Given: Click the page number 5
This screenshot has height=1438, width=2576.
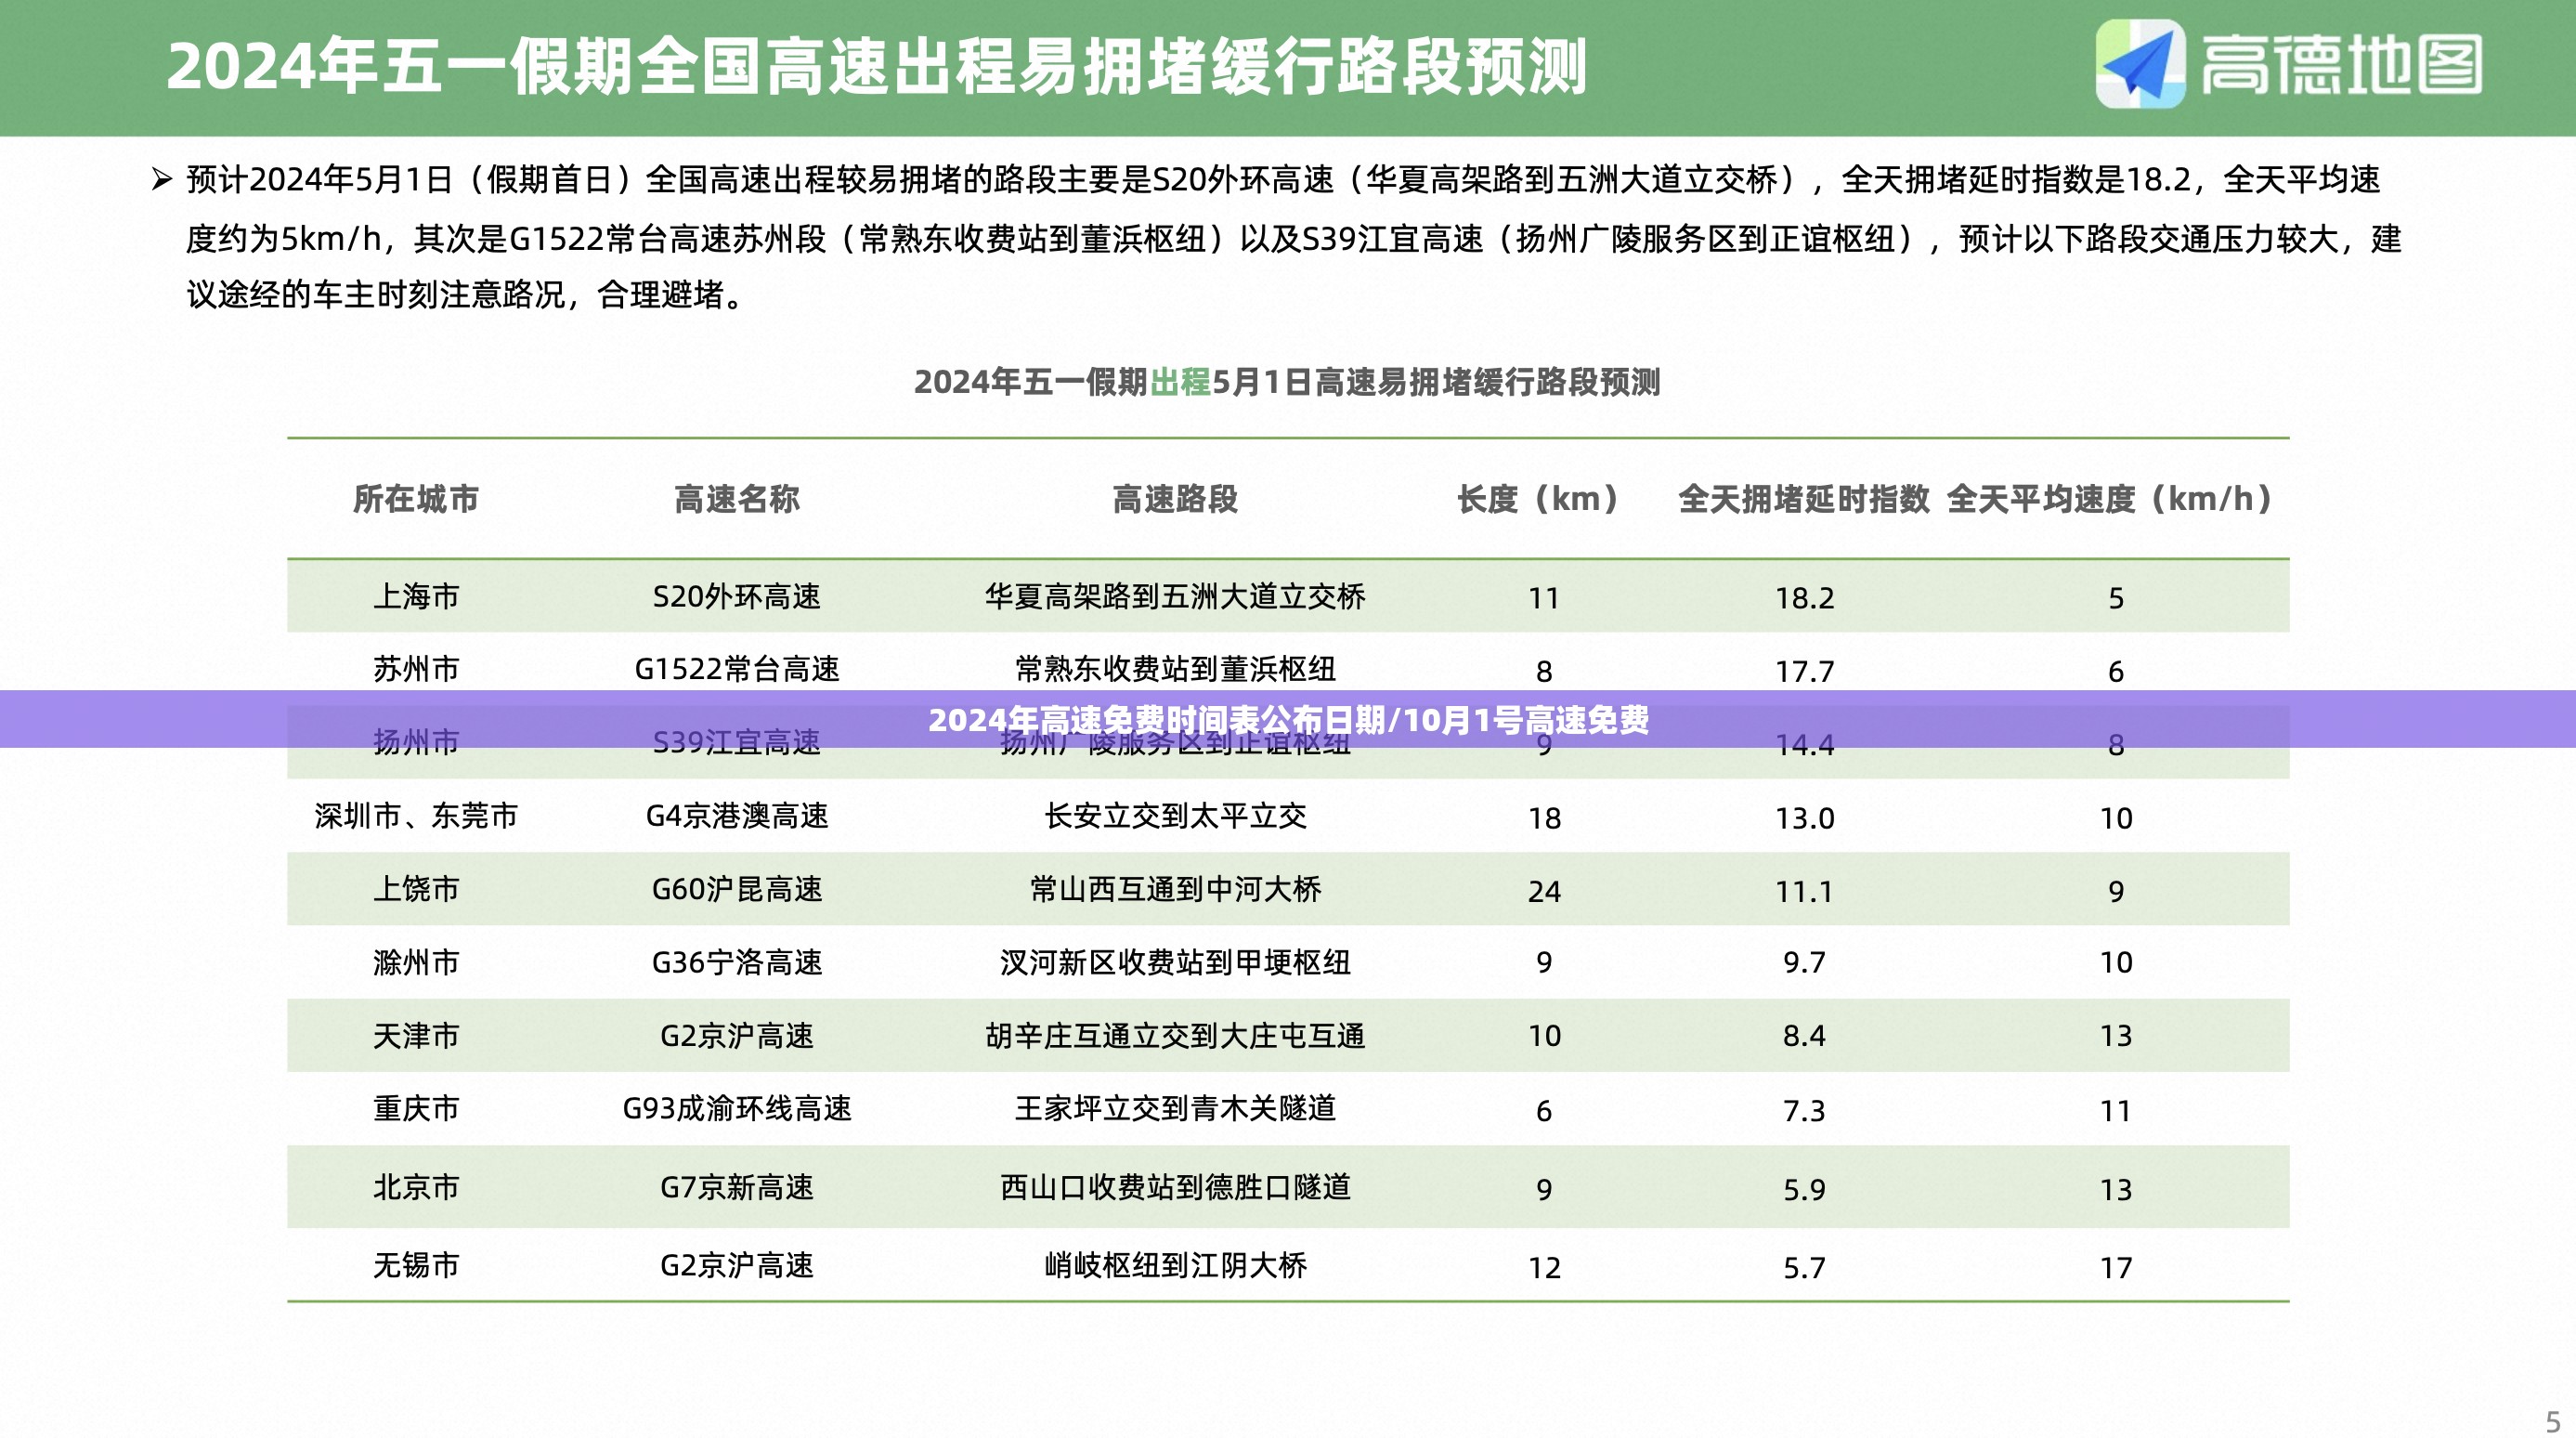Looking at the screenshot, I should 2553,1421.
